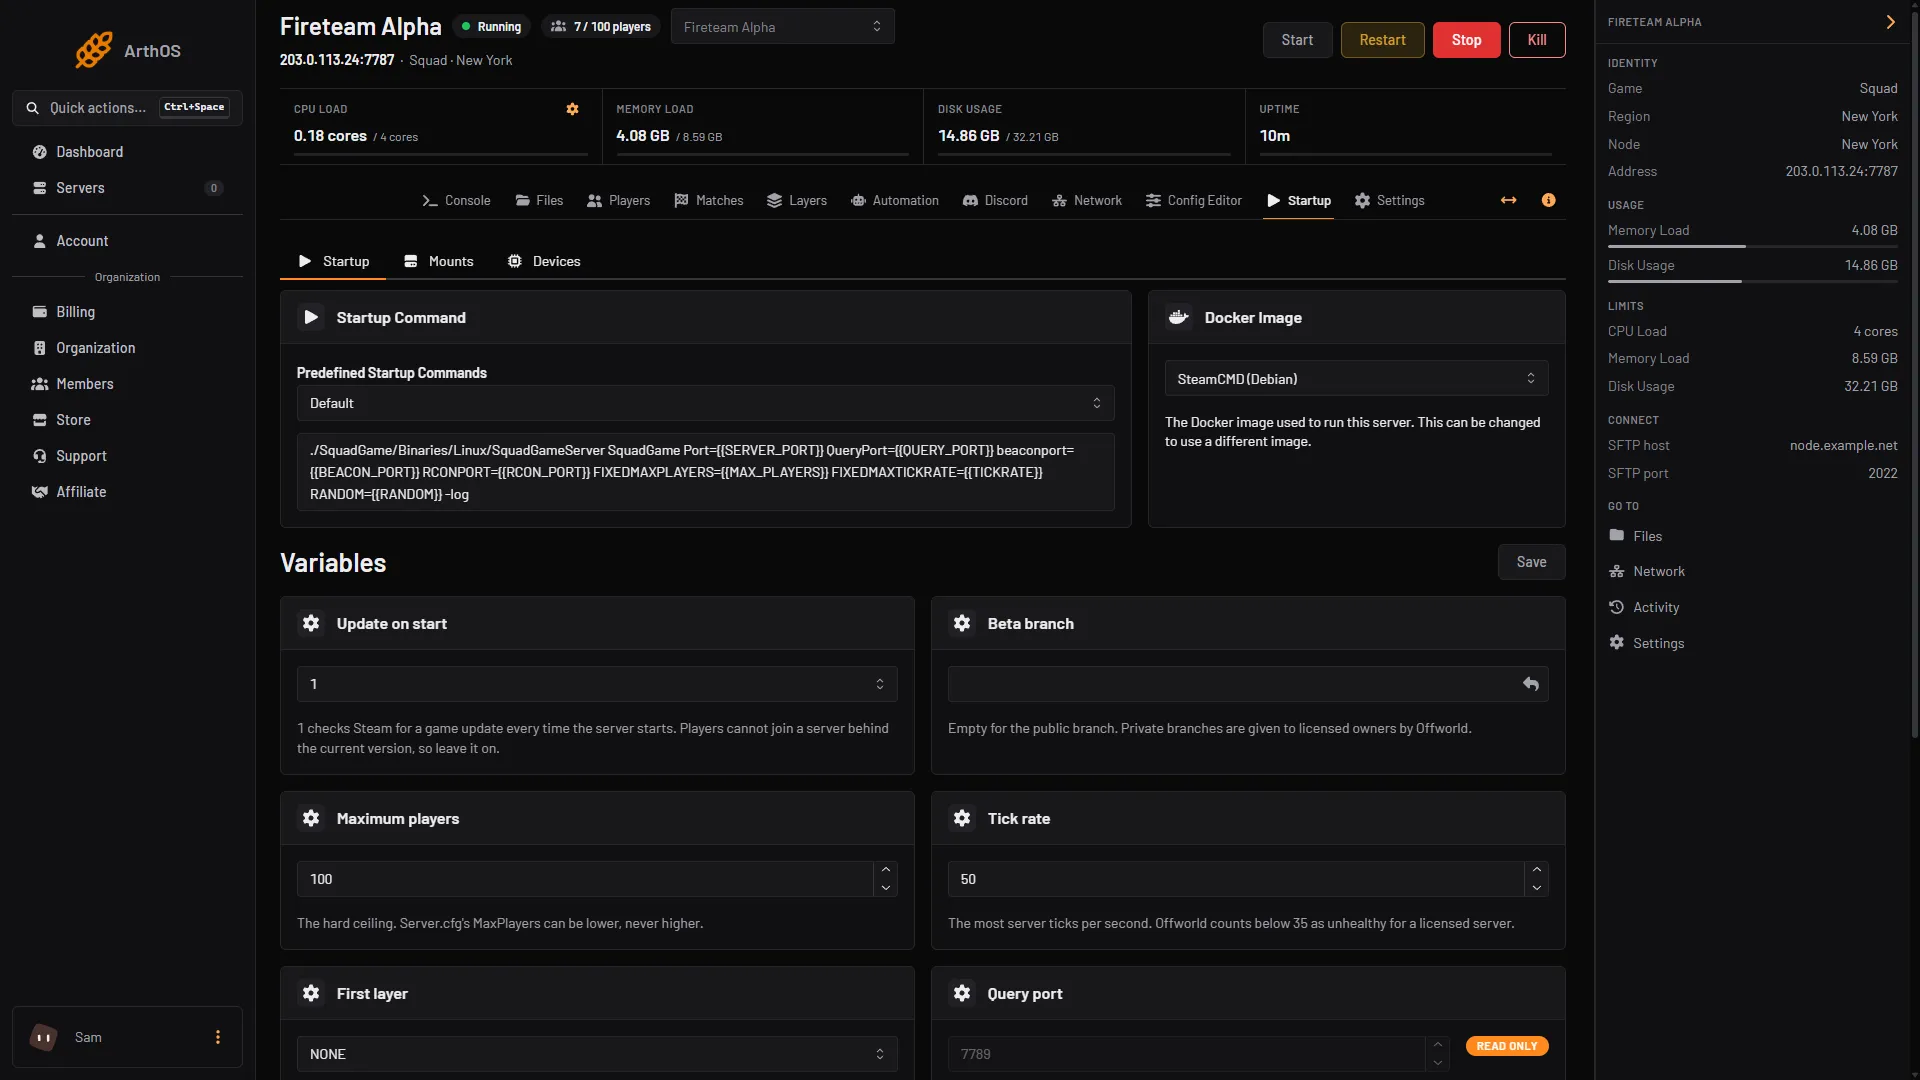This screenshot has width=1920, height=1080.
Task: Toggle the width expand arrows icon
Action: point(1508,200)
